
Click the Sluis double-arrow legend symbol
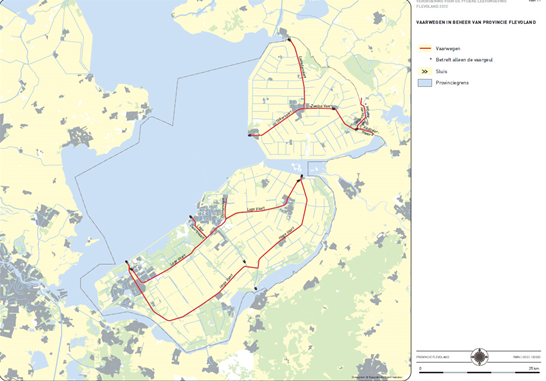point(425,71)
